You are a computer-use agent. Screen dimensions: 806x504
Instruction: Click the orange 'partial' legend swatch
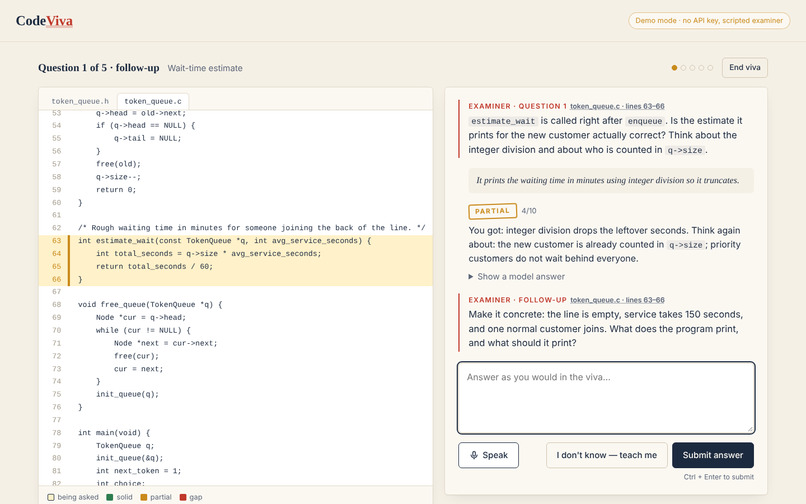pos(143,497)
